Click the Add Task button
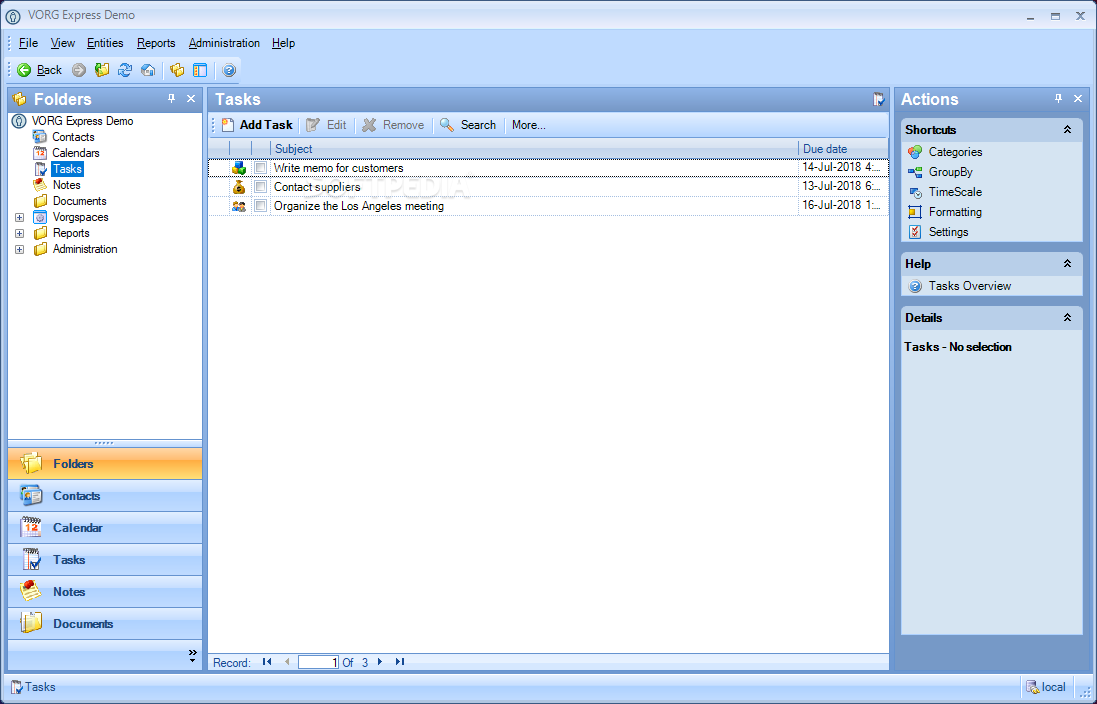 tap(257, 125)
